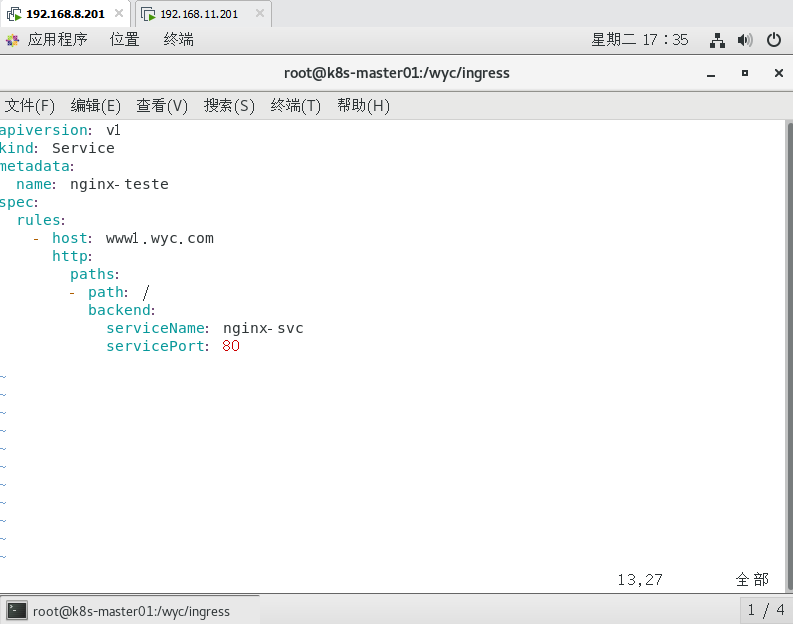793x624 pixels.
Task: Open the 终端(T) menu in terminal menubar
Action: pyautogui.click(x=295, y=106)
